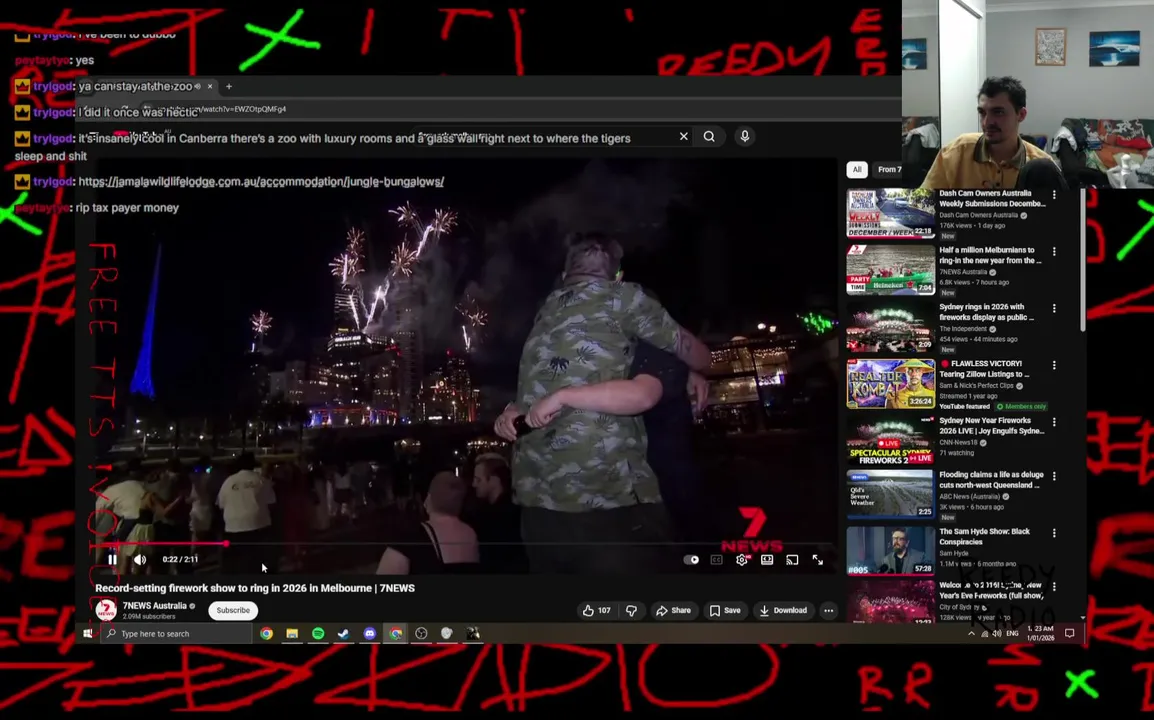Click the YouTube search magnifier button
This screenshot has height=720, width=1154.
coord(709,136)
